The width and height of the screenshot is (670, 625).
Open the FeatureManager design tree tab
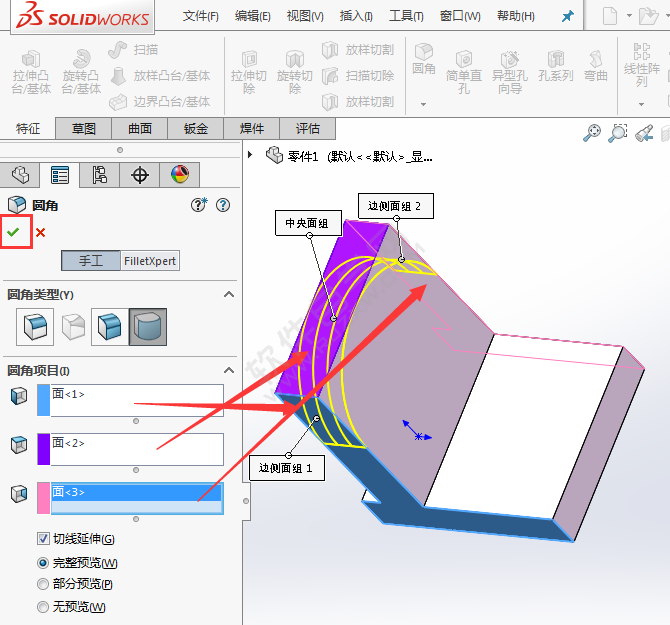click(x=20, y=175)
